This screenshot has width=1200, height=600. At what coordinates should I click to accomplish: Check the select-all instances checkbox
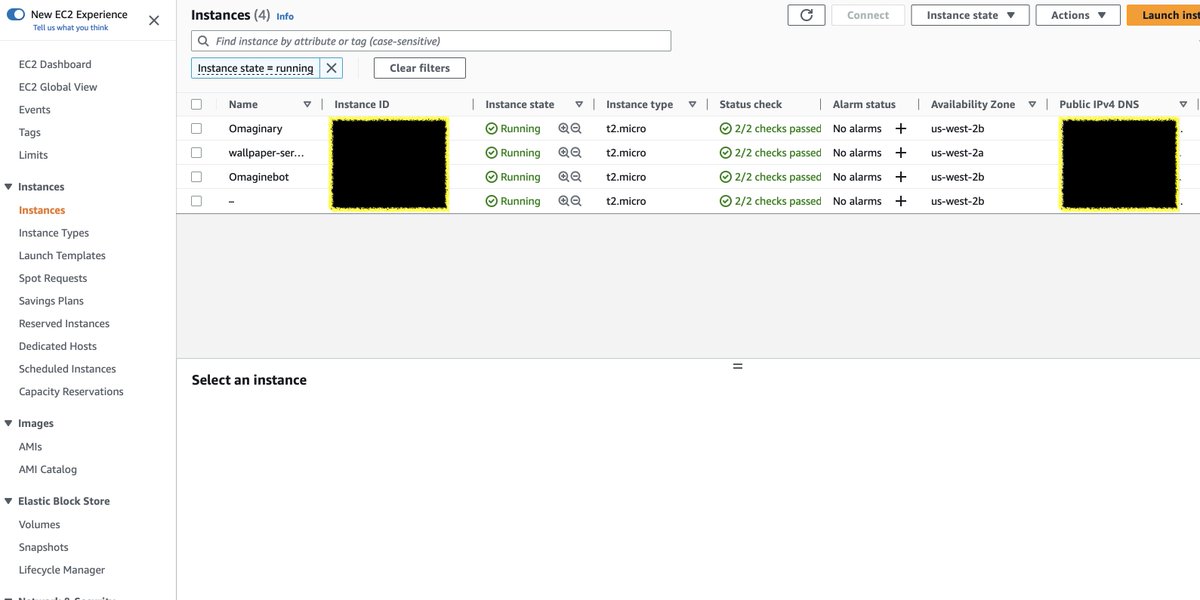coord(196,104)
